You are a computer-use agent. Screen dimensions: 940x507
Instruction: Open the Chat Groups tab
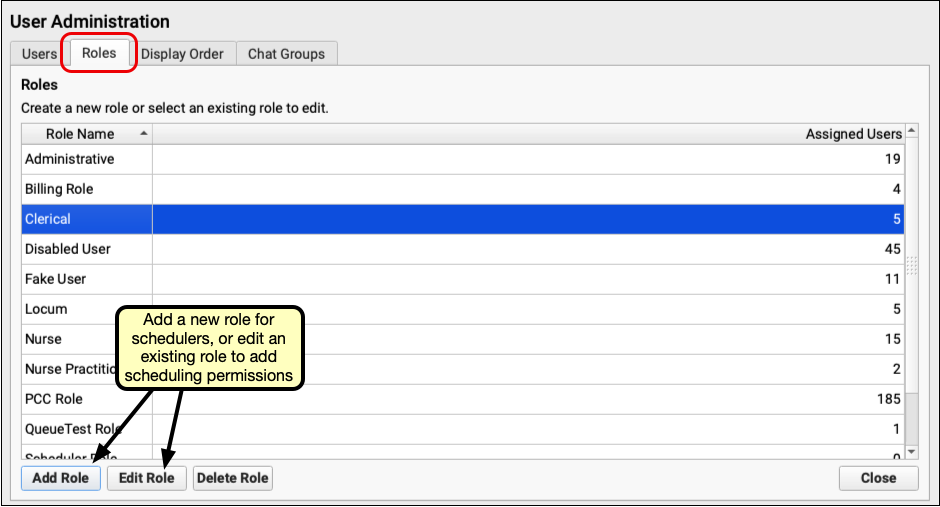click(286, 54)
